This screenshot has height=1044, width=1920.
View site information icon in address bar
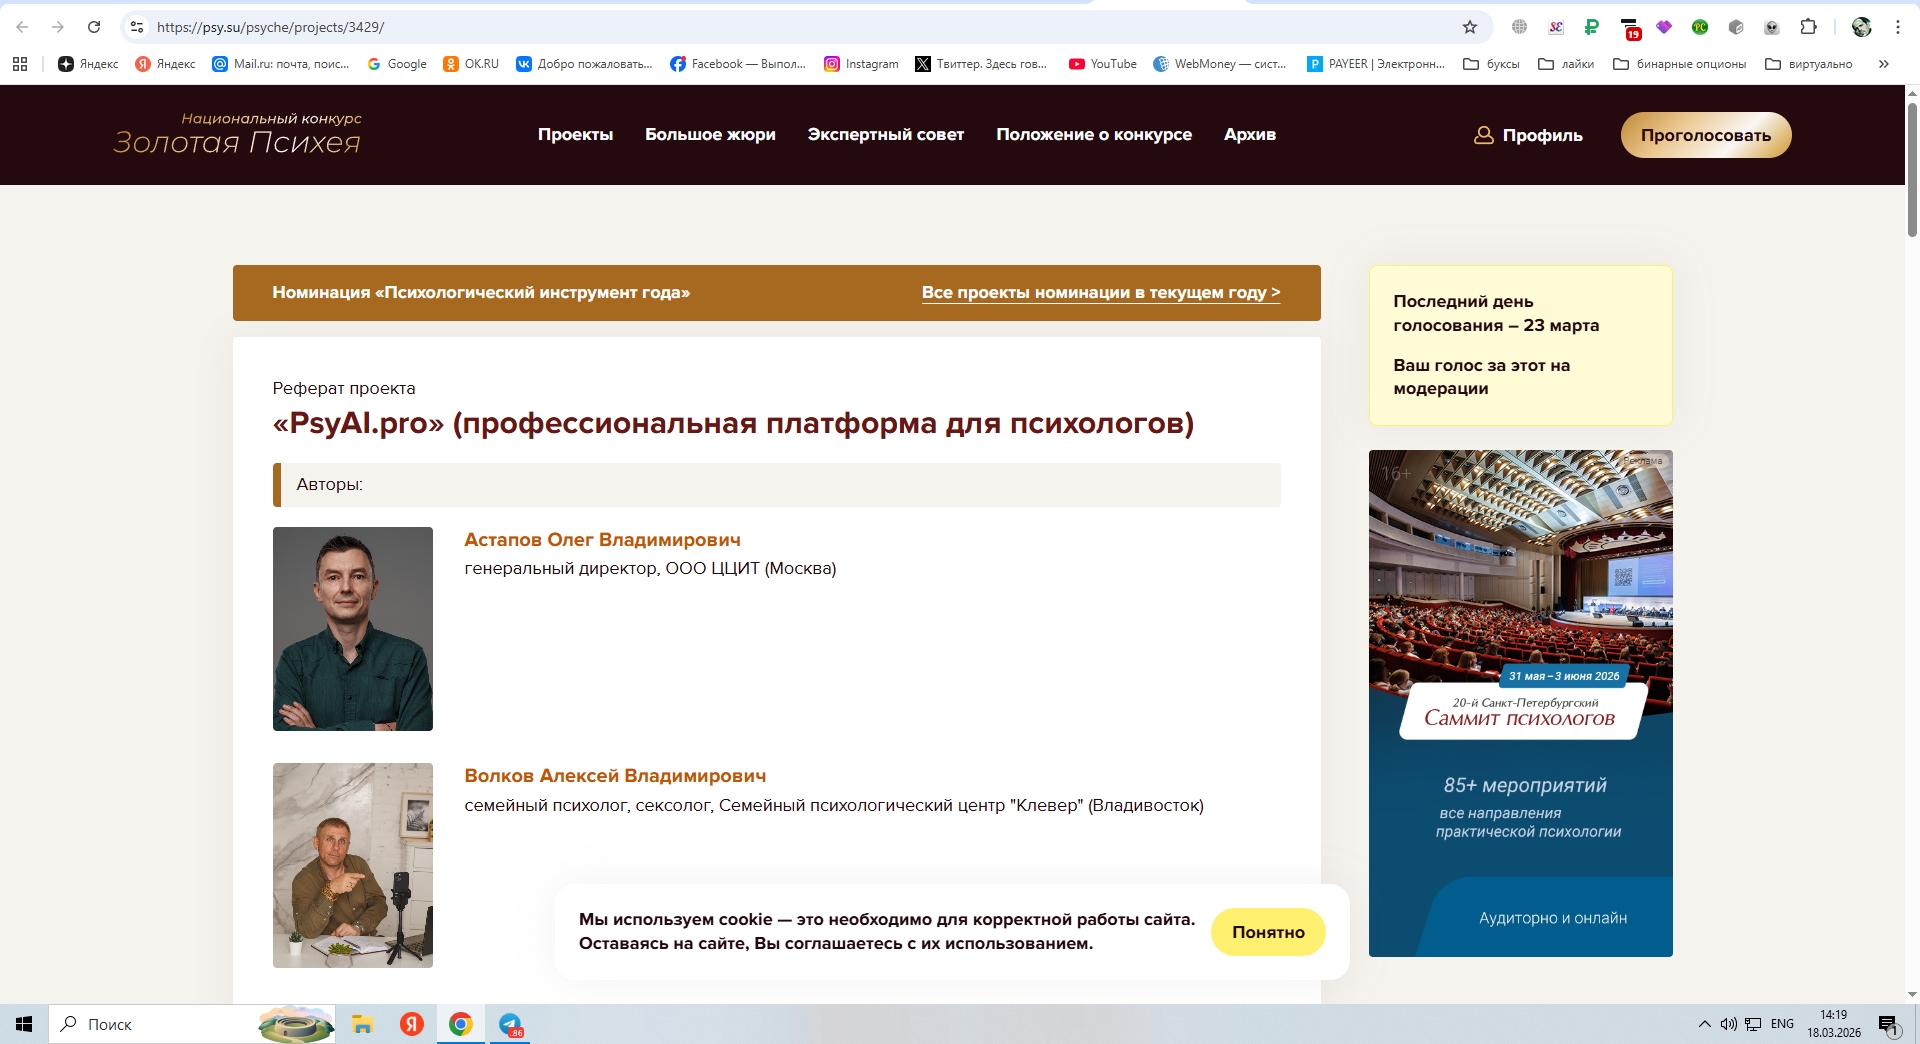pyautogui.click(x=137, y=27)
